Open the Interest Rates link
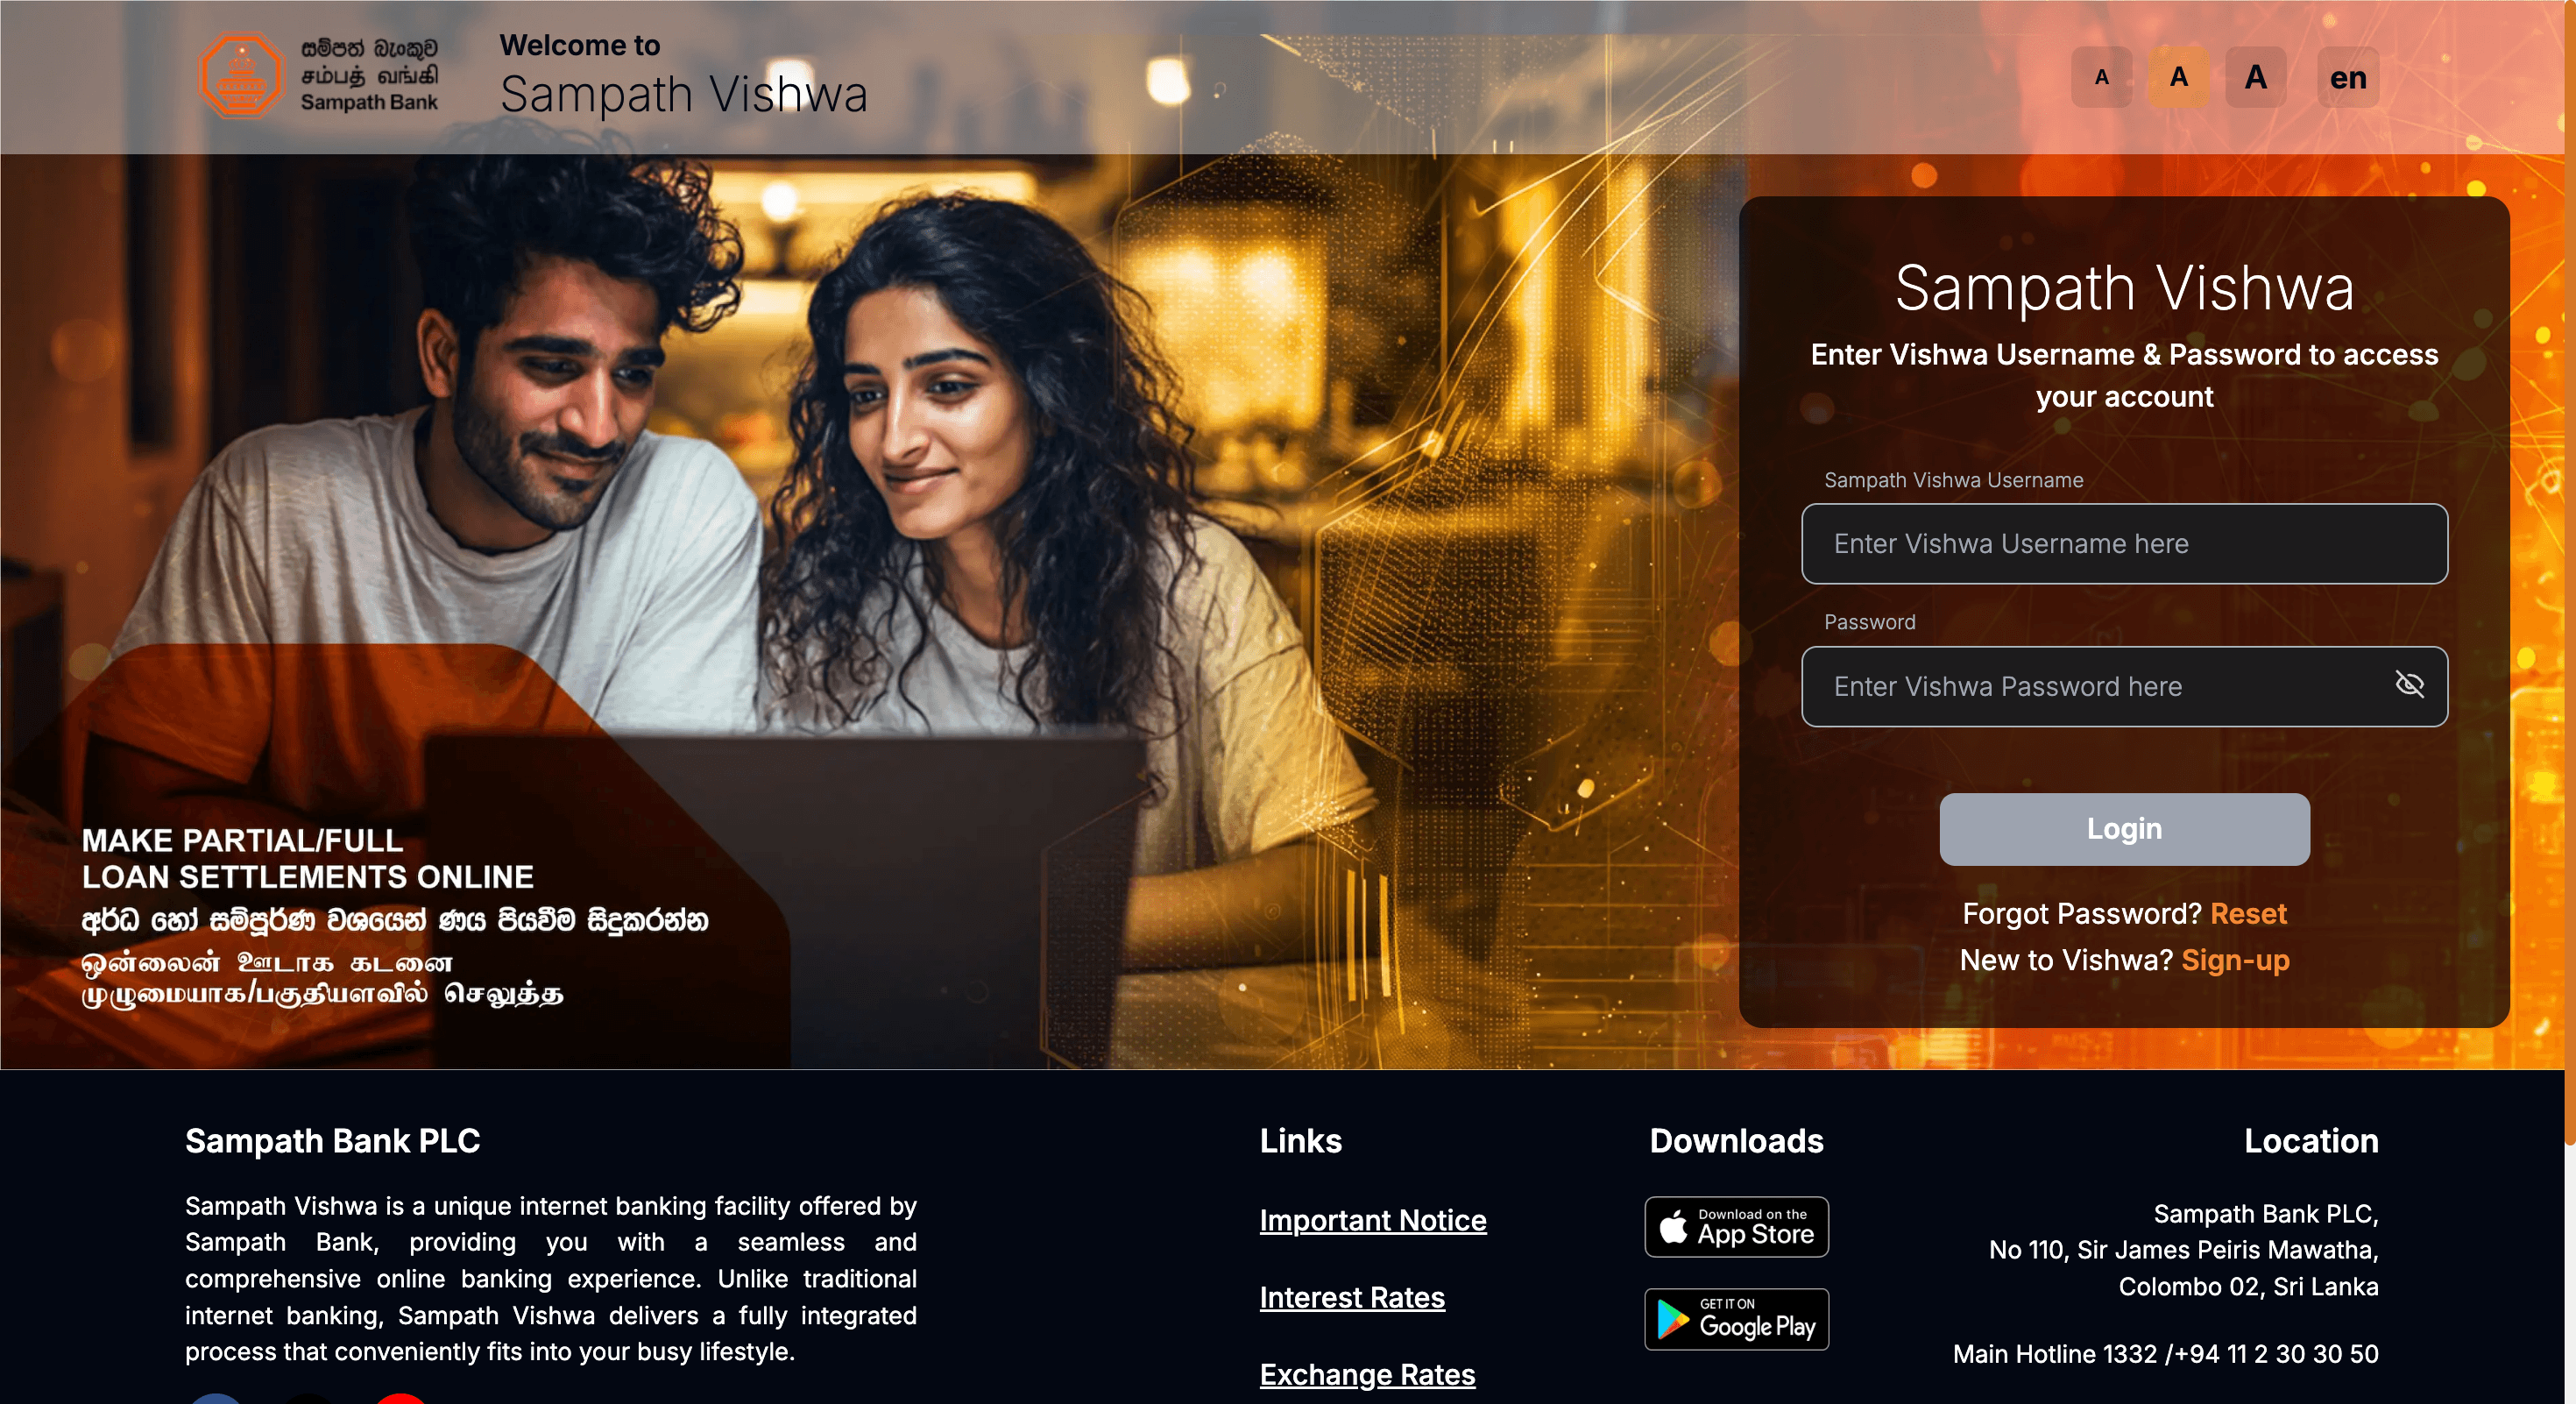Viewport: 2576px width, 1404px height. click(x=1352, y=1297)
